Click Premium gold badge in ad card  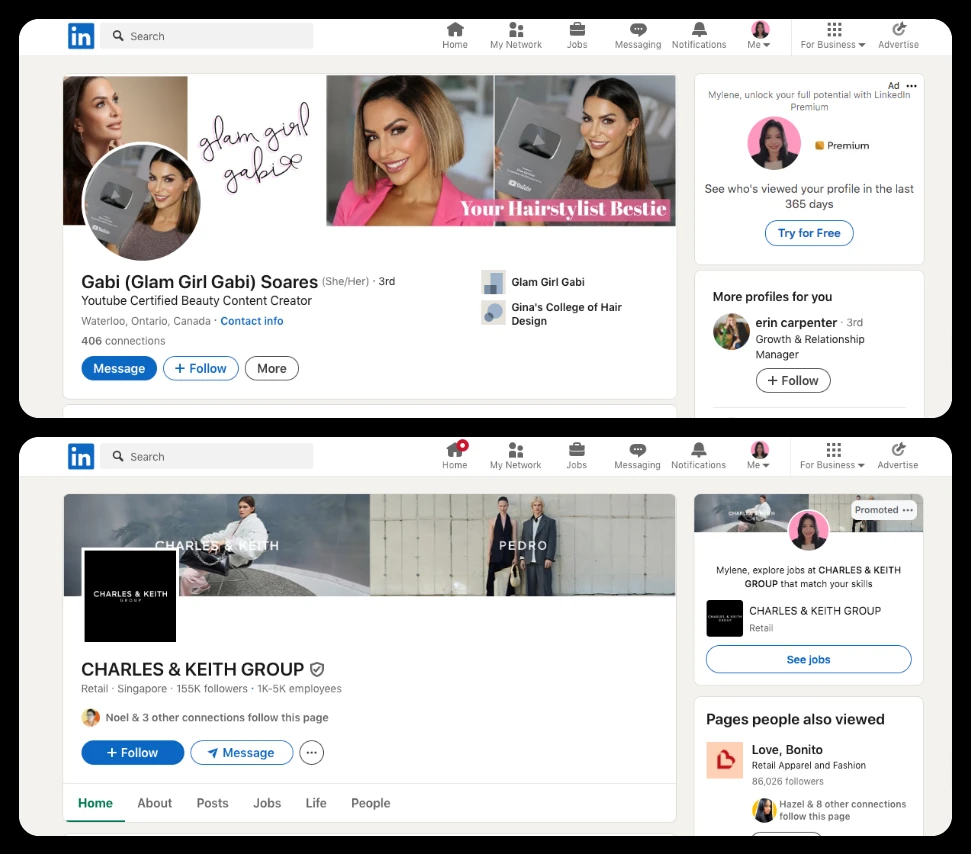[819, 146]
